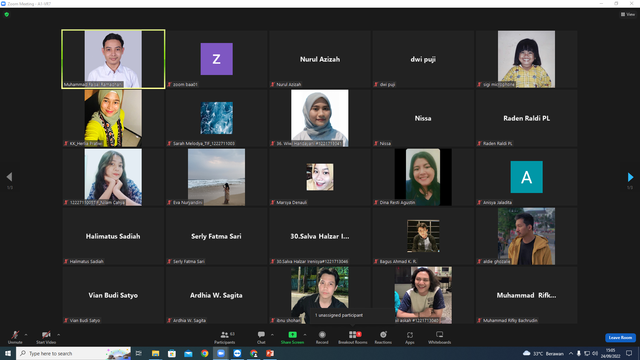The width and height of the screenshot is (640, 360).
Task: Open share options arrow beside Share Screen
Action: click(305, 335)
